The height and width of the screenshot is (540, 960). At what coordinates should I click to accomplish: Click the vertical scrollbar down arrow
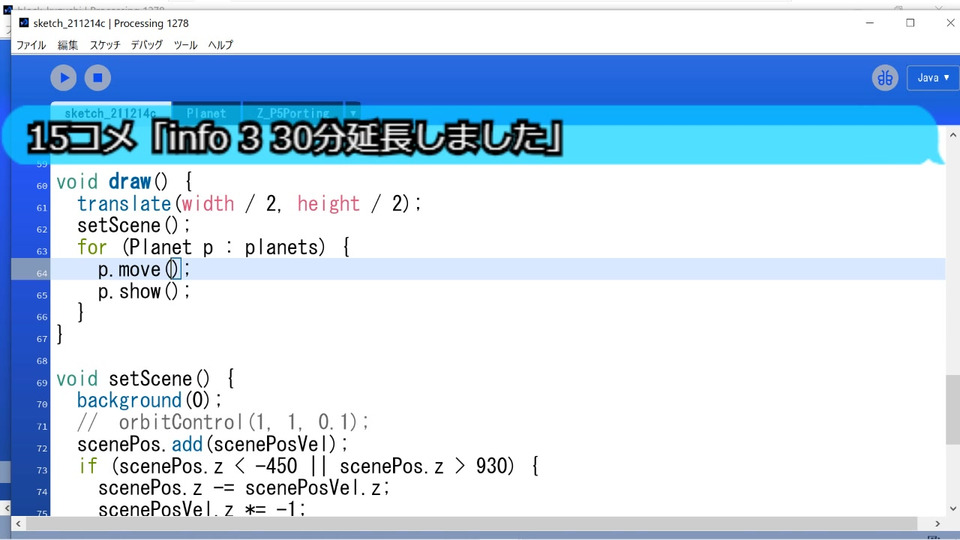coord(953,509)
